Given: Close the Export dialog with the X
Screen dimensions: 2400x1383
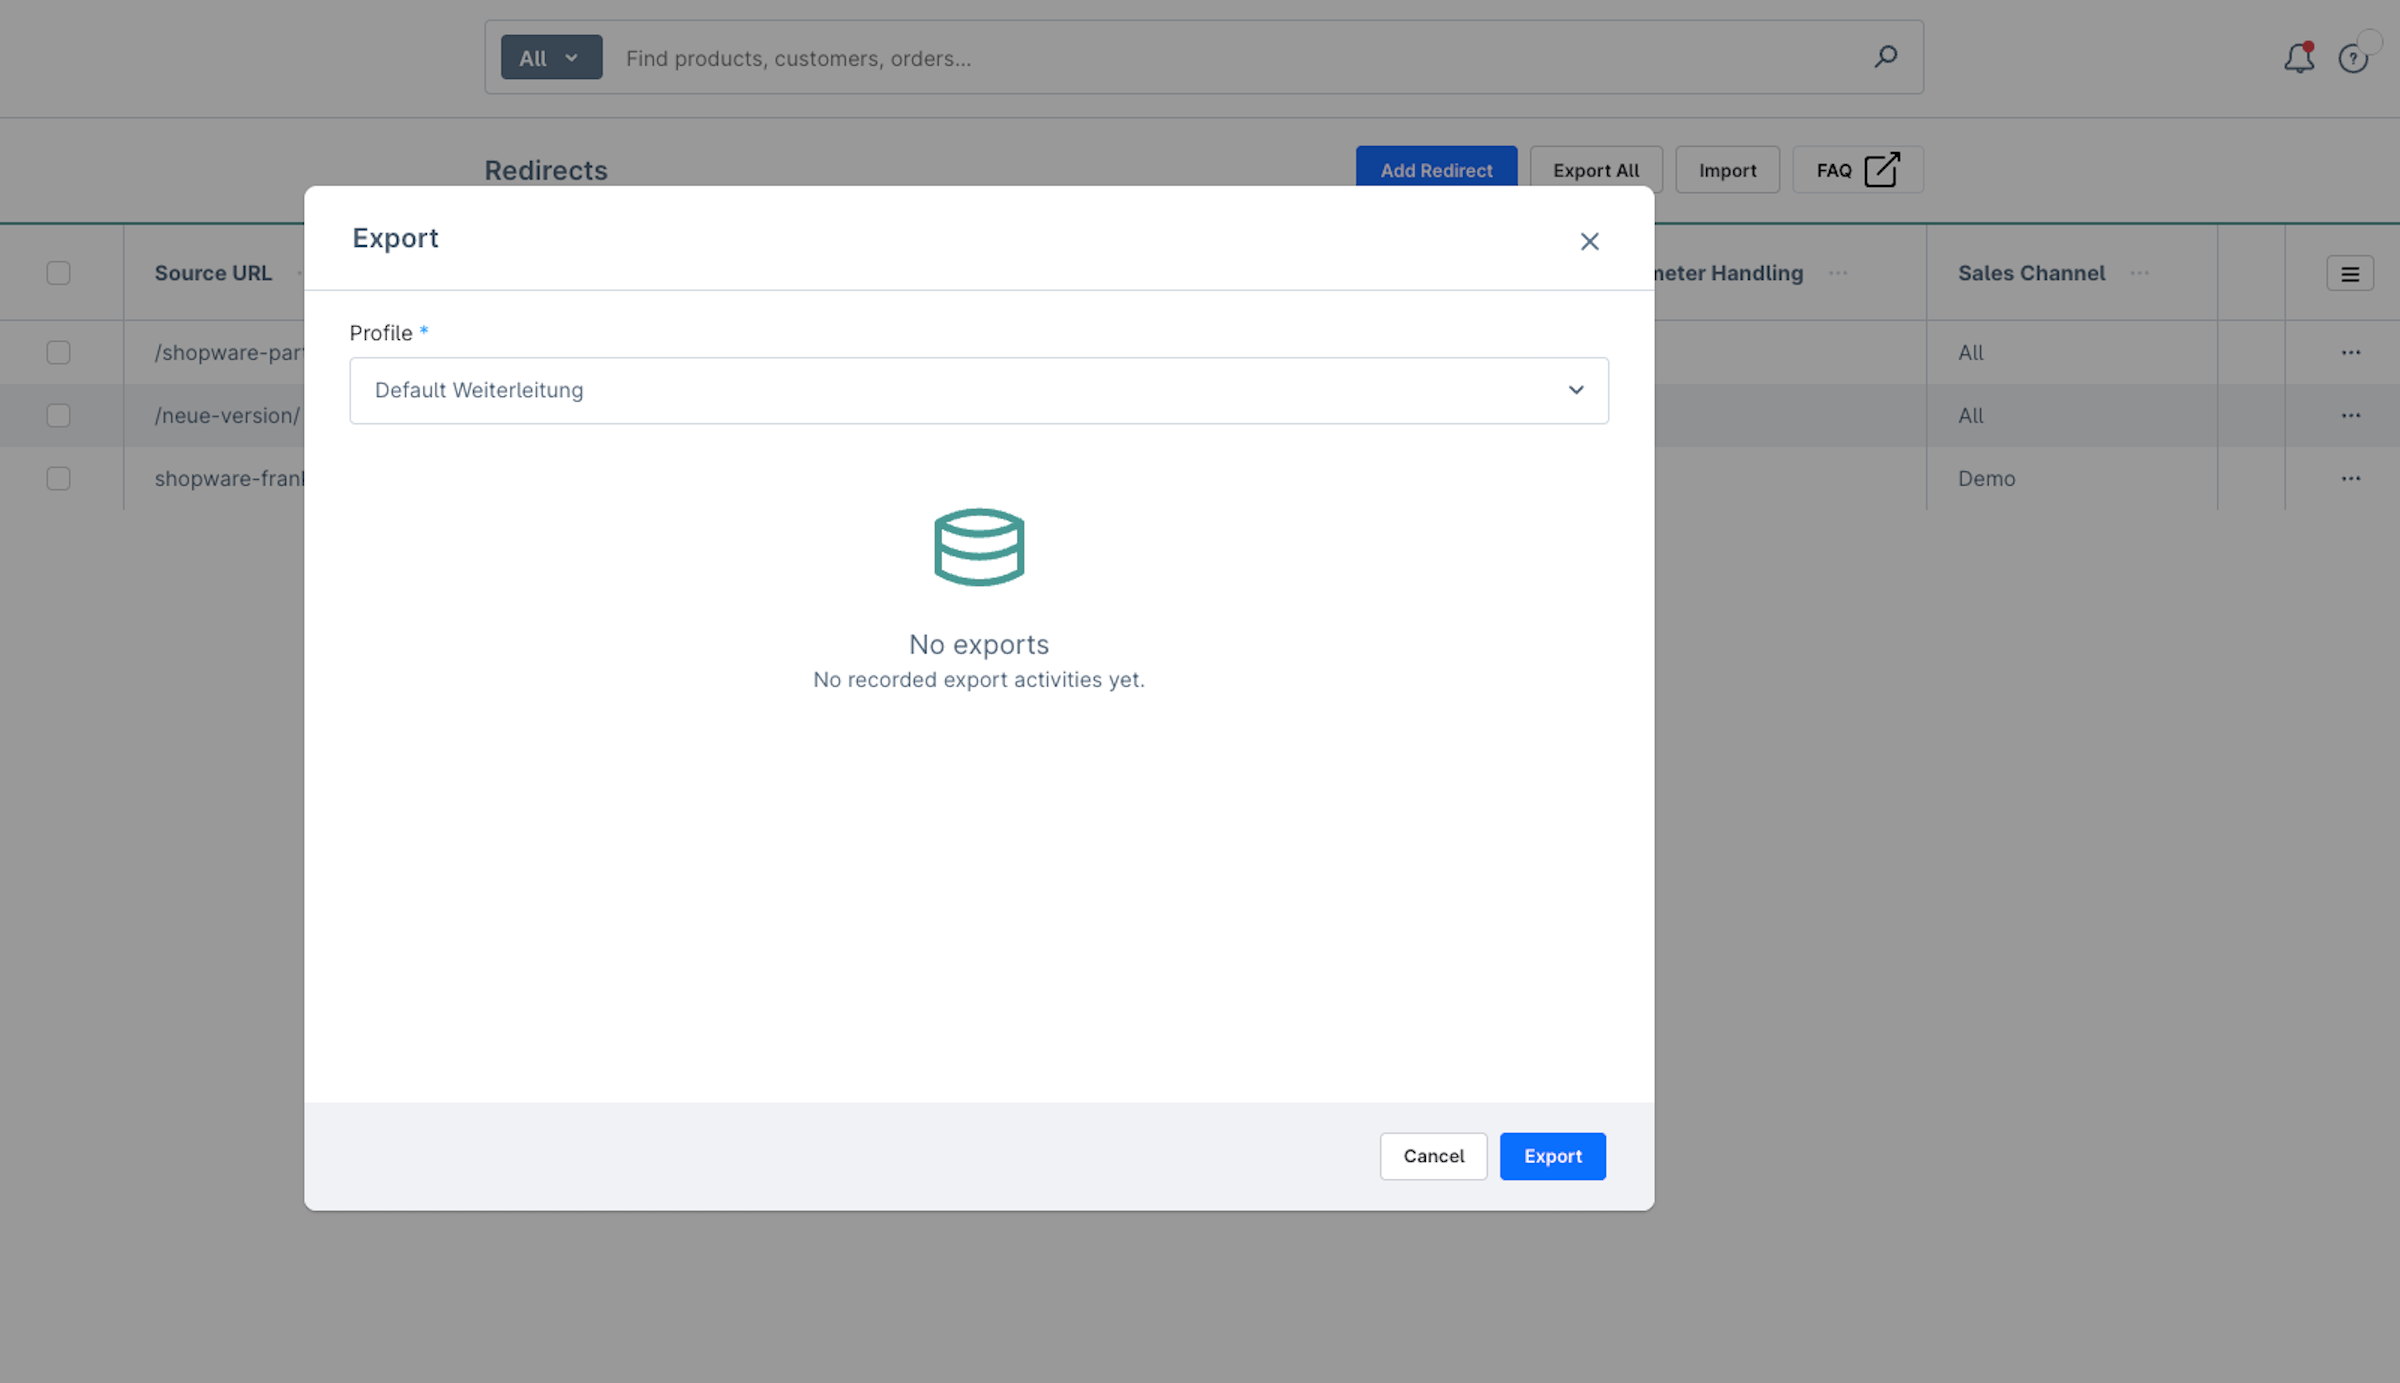Looking at the screenshot, I should point(1589,241).
